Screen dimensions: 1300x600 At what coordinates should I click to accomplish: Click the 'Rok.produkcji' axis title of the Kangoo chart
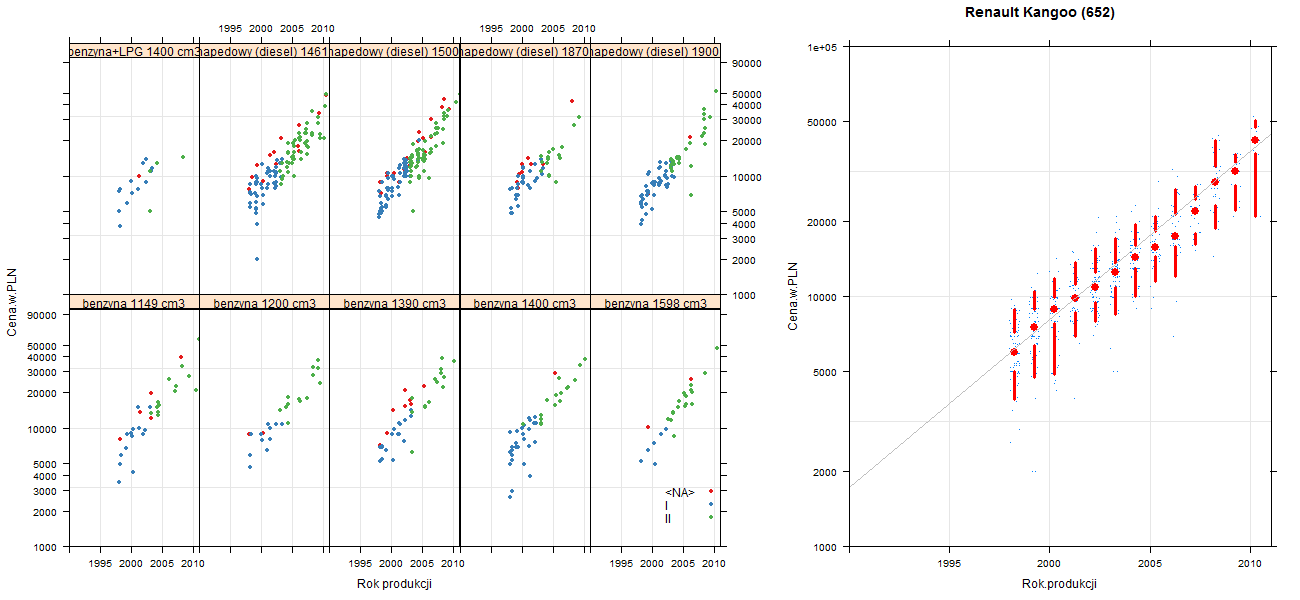point(1060,584)
